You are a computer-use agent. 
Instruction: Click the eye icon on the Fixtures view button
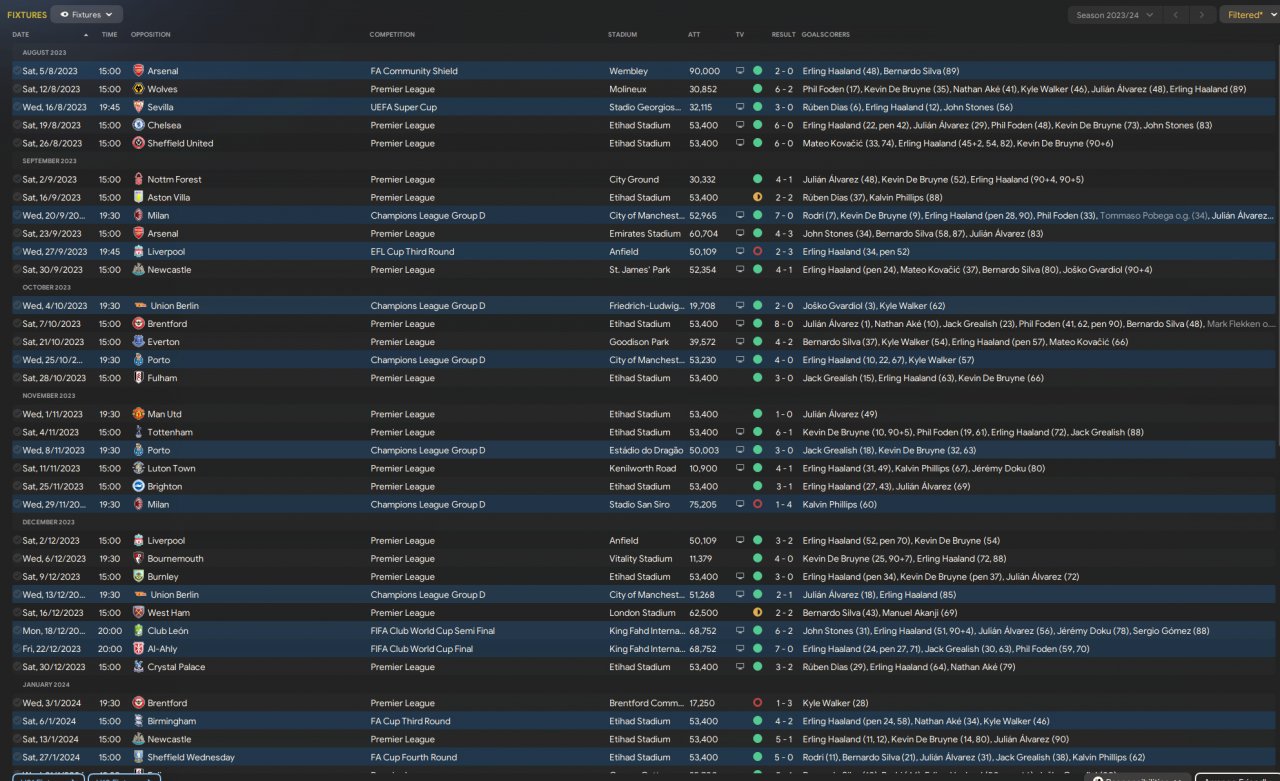[65, 15]
